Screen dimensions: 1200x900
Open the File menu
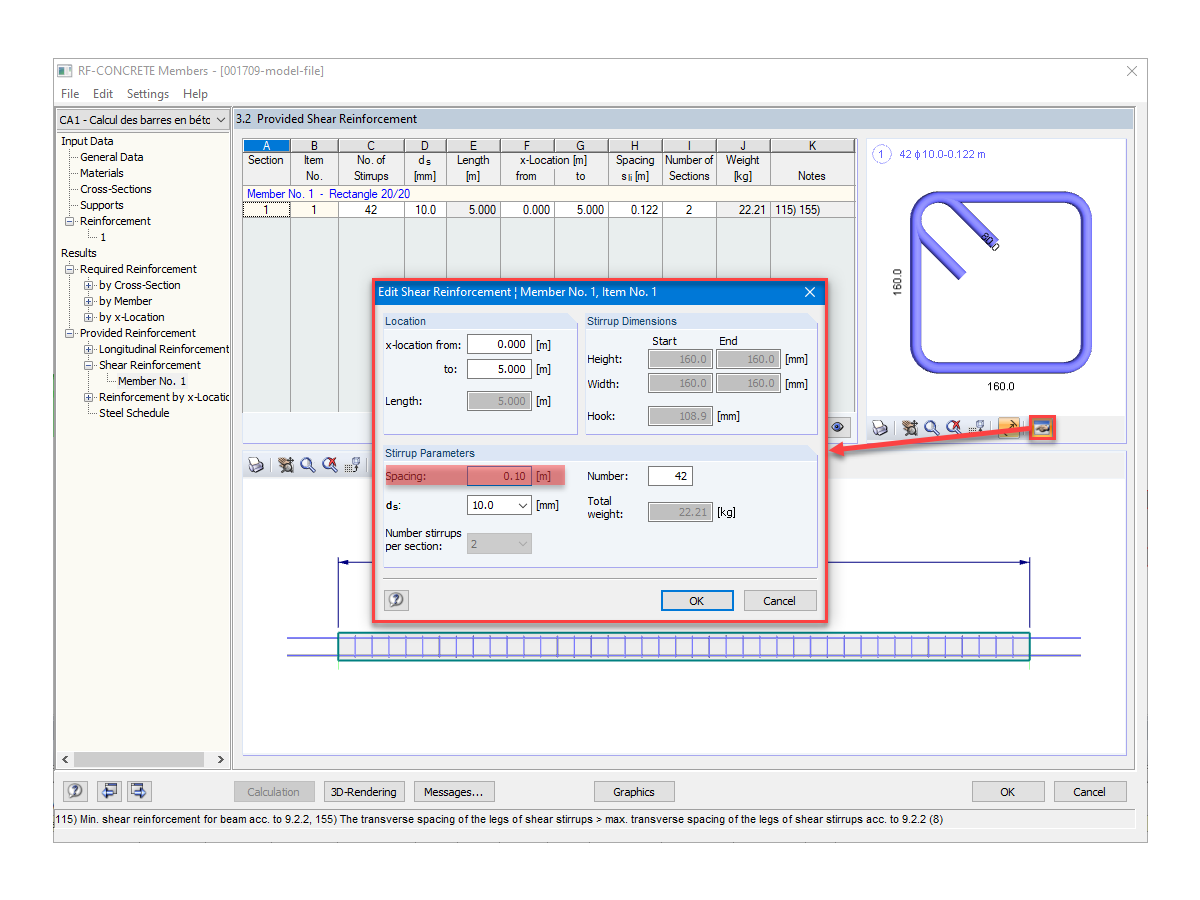click(69, 93)
